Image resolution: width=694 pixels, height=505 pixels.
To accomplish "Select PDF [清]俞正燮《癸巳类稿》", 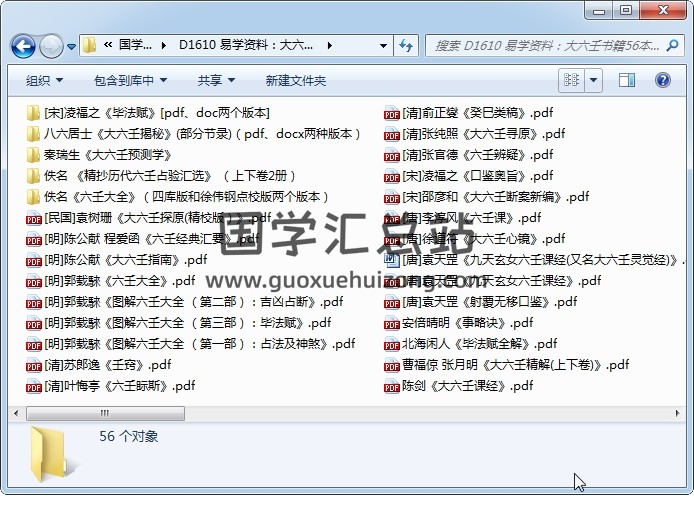I will click(x=468, y=113).
